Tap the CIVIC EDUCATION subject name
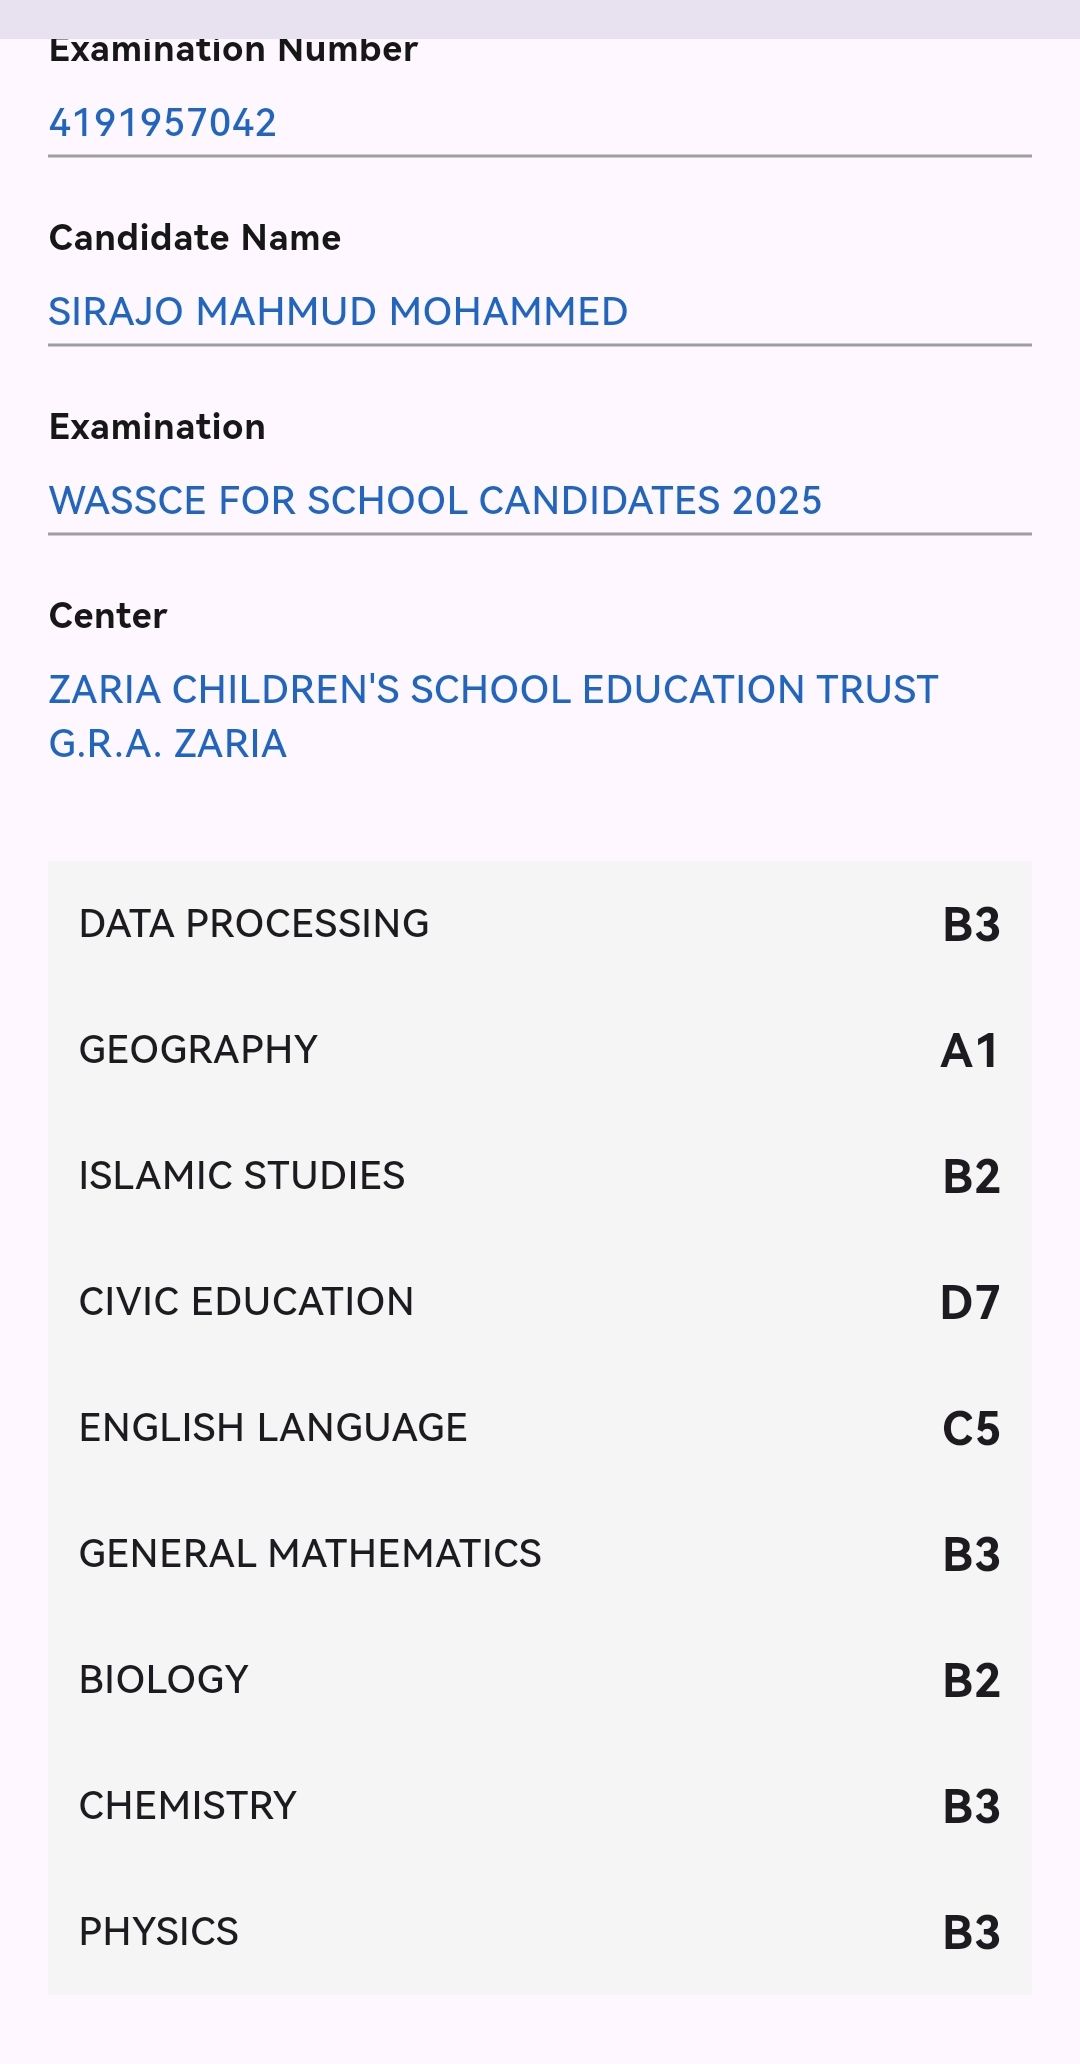Viewport: 1080px width, 2064px height. [246, 1302]
